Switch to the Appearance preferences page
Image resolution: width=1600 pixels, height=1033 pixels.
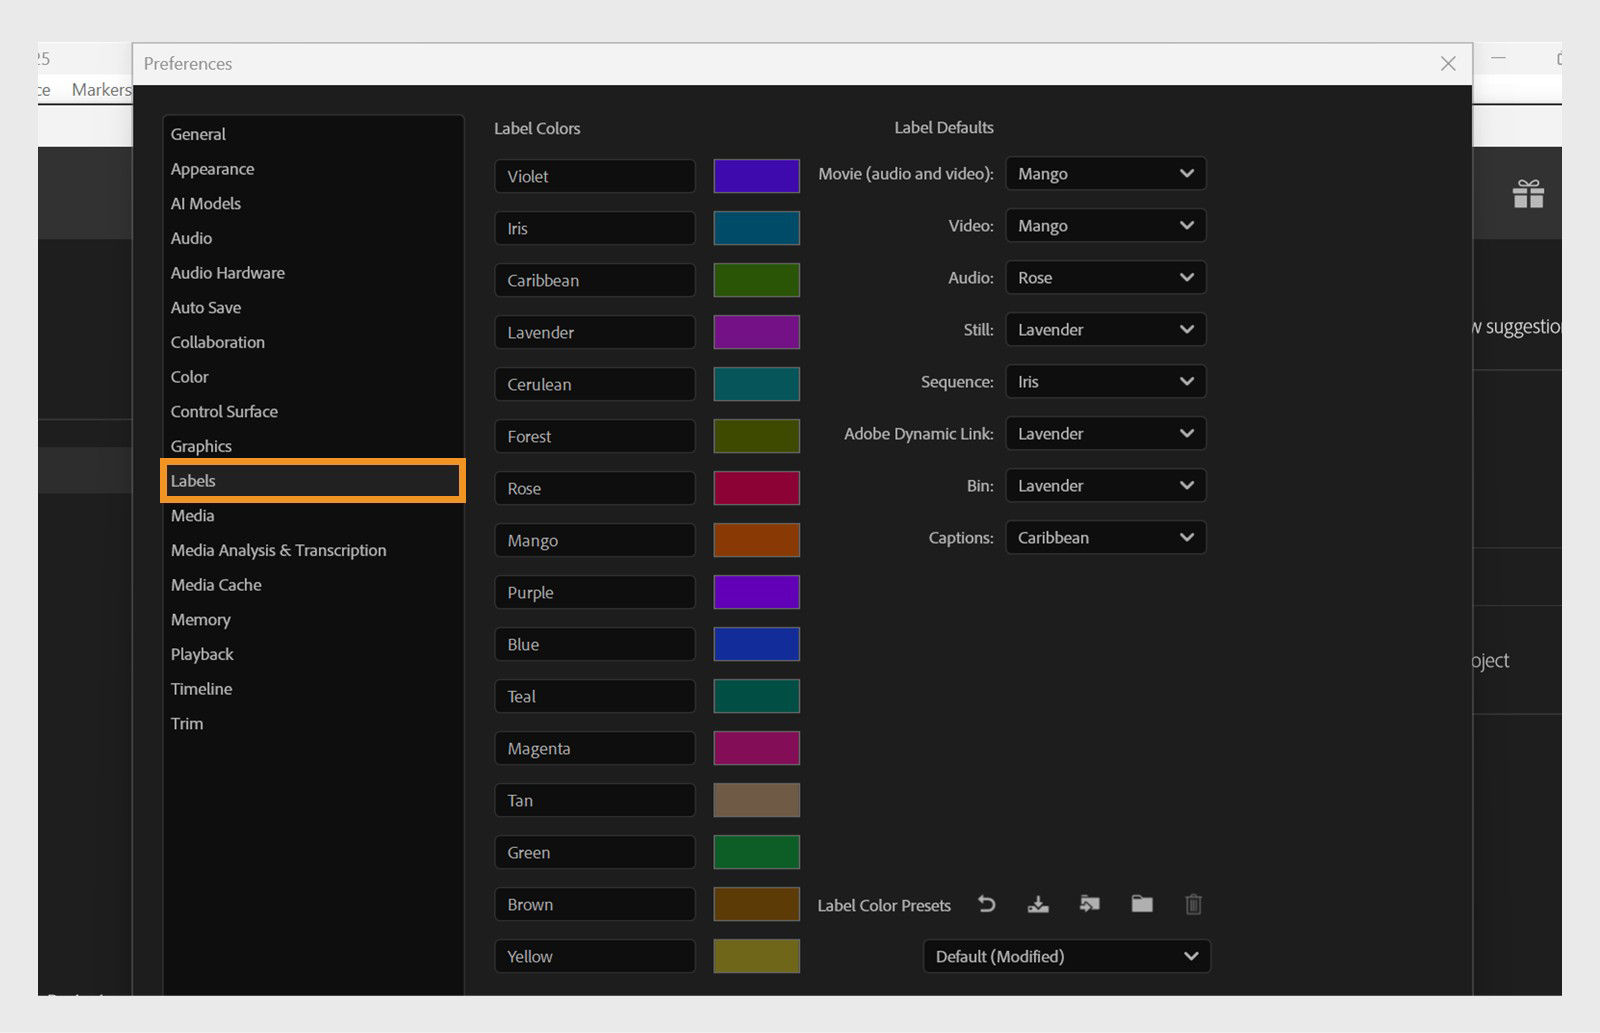coord(212,168)
